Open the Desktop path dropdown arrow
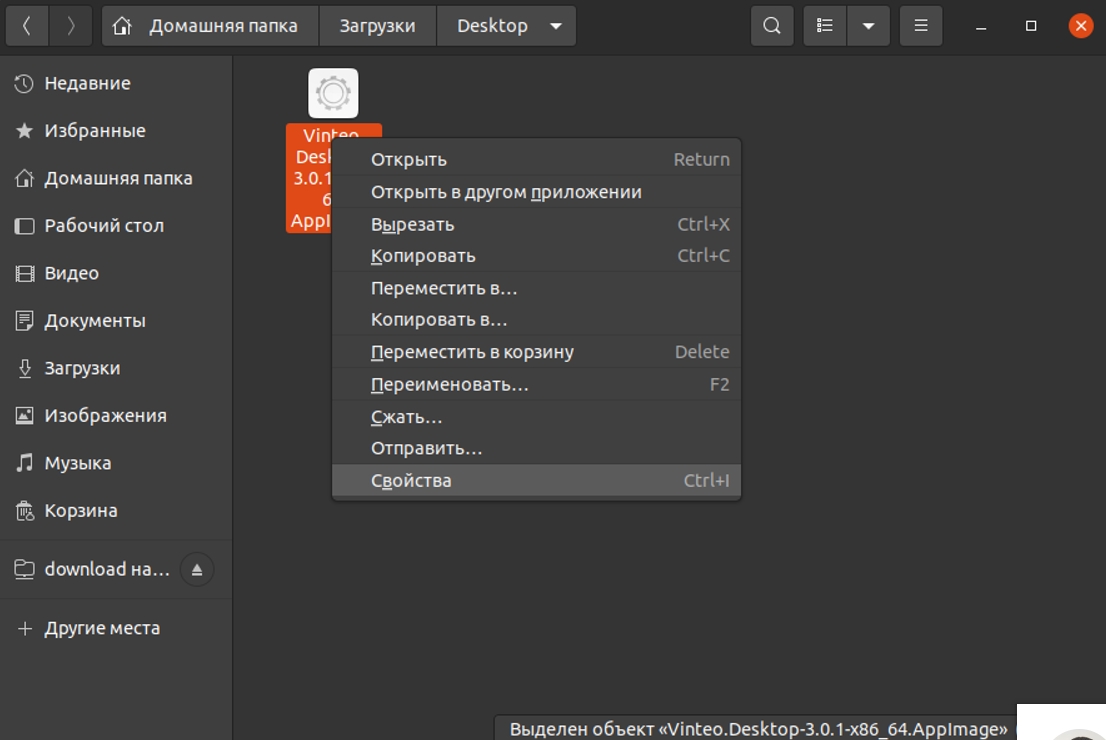 click(556, 26)
